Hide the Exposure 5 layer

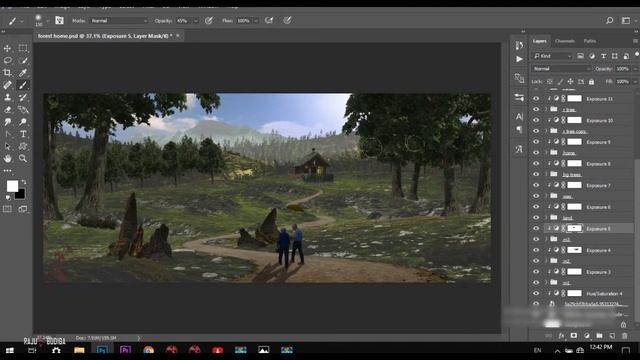pyautogui.click(x=536, y=229)
